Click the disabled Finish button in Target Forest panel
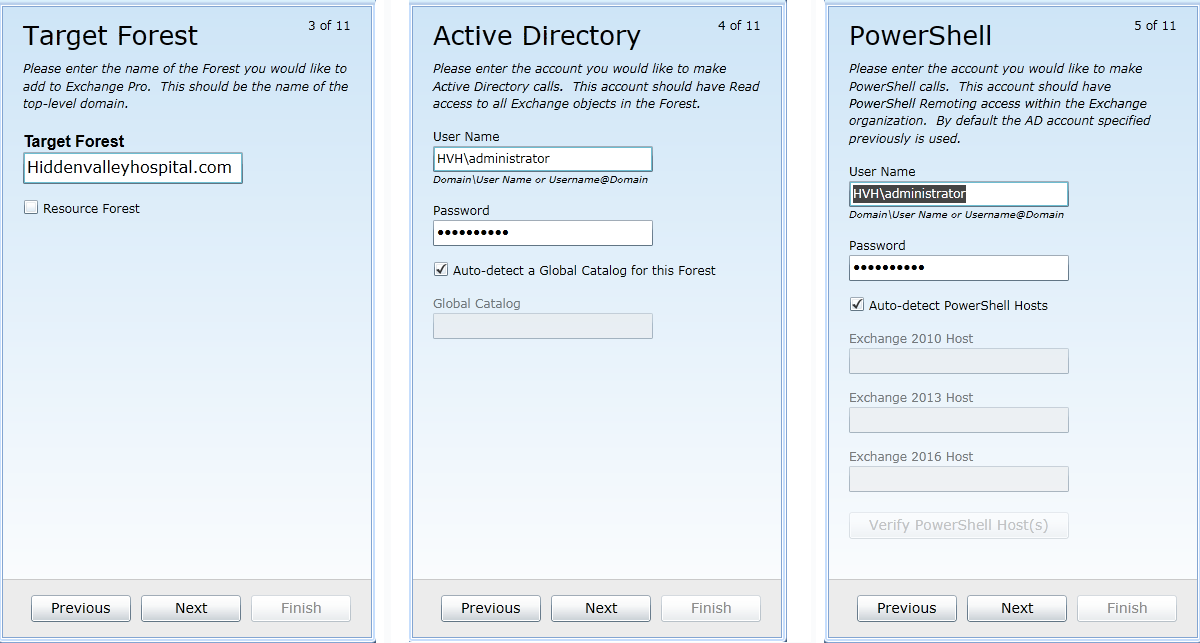 pos(301,608)
